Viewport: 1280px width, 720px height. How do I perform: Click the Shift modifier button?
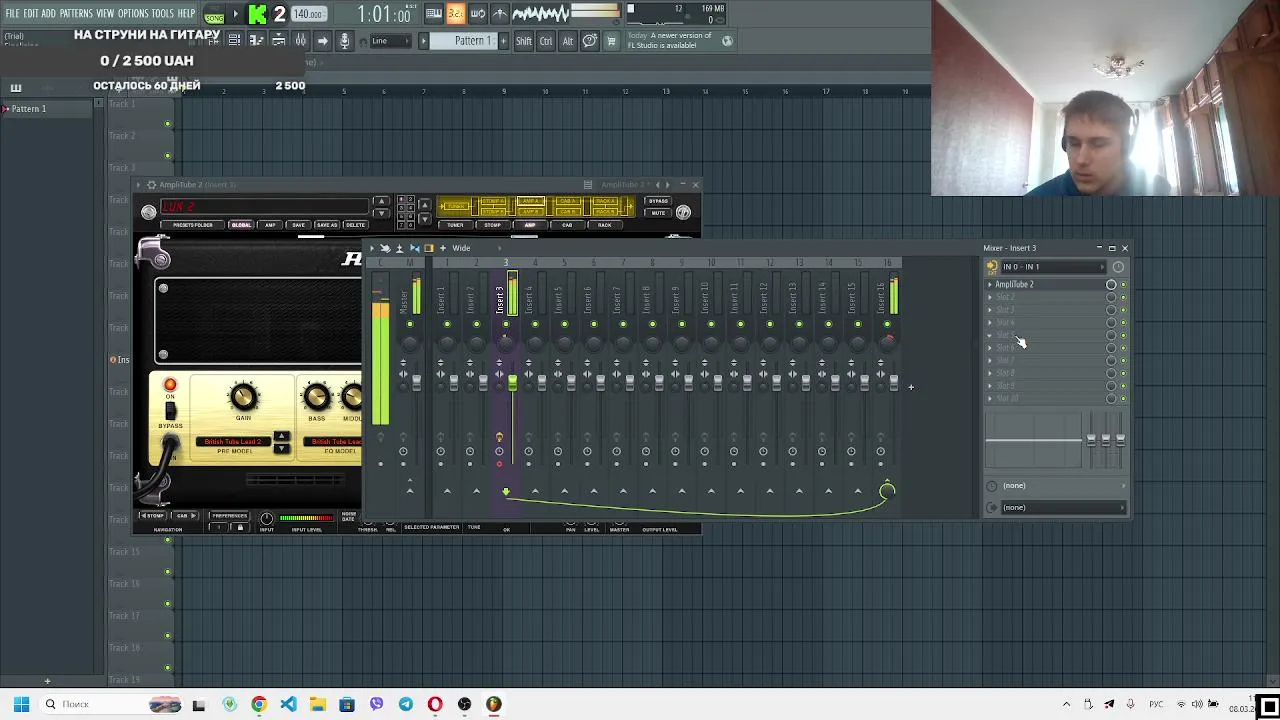pos(524,41)
